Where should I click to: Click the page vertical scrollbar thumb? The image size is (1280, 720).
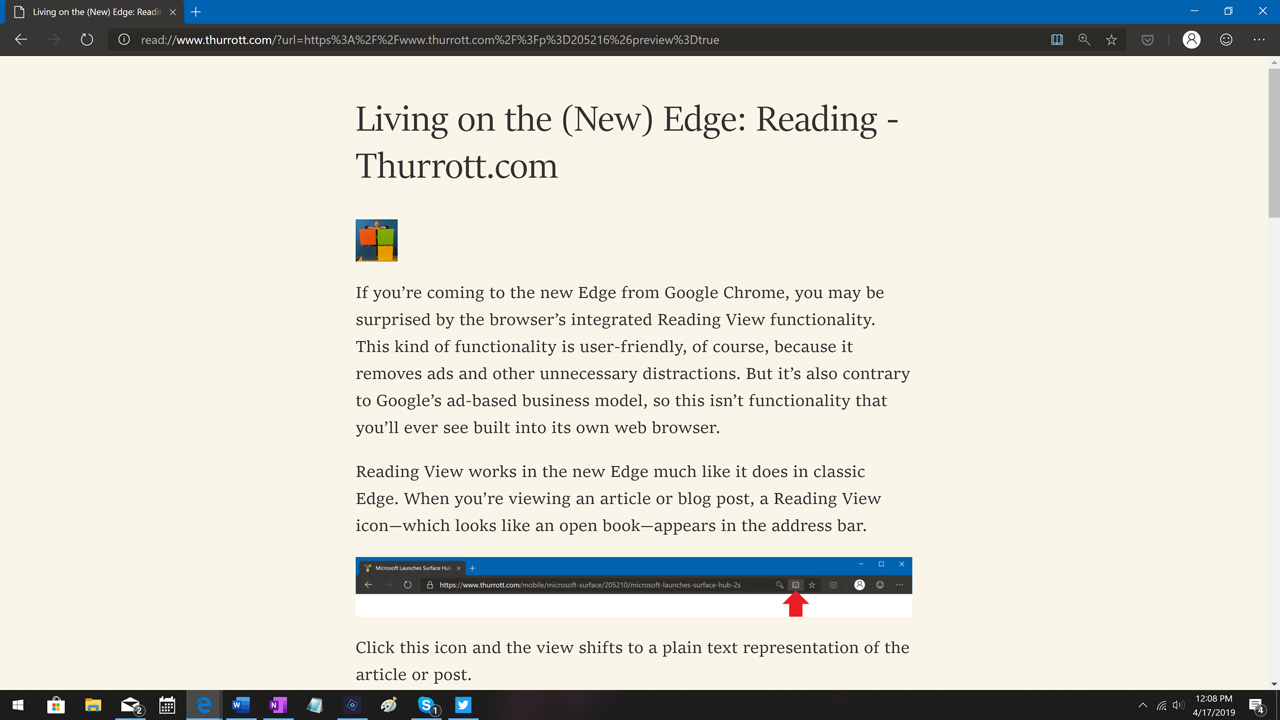[x=1273, y=140]
